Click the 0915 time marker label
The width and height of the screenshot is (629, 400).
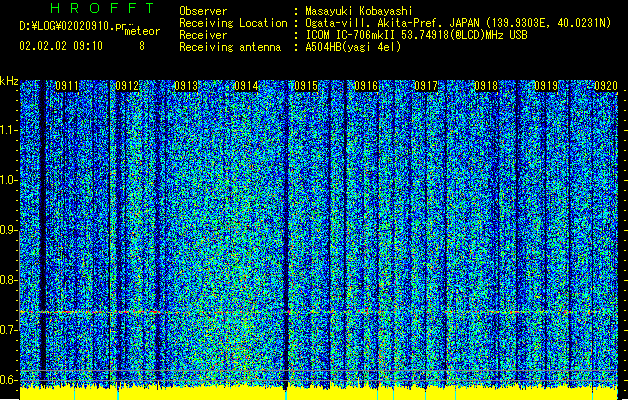click(306, 86)
